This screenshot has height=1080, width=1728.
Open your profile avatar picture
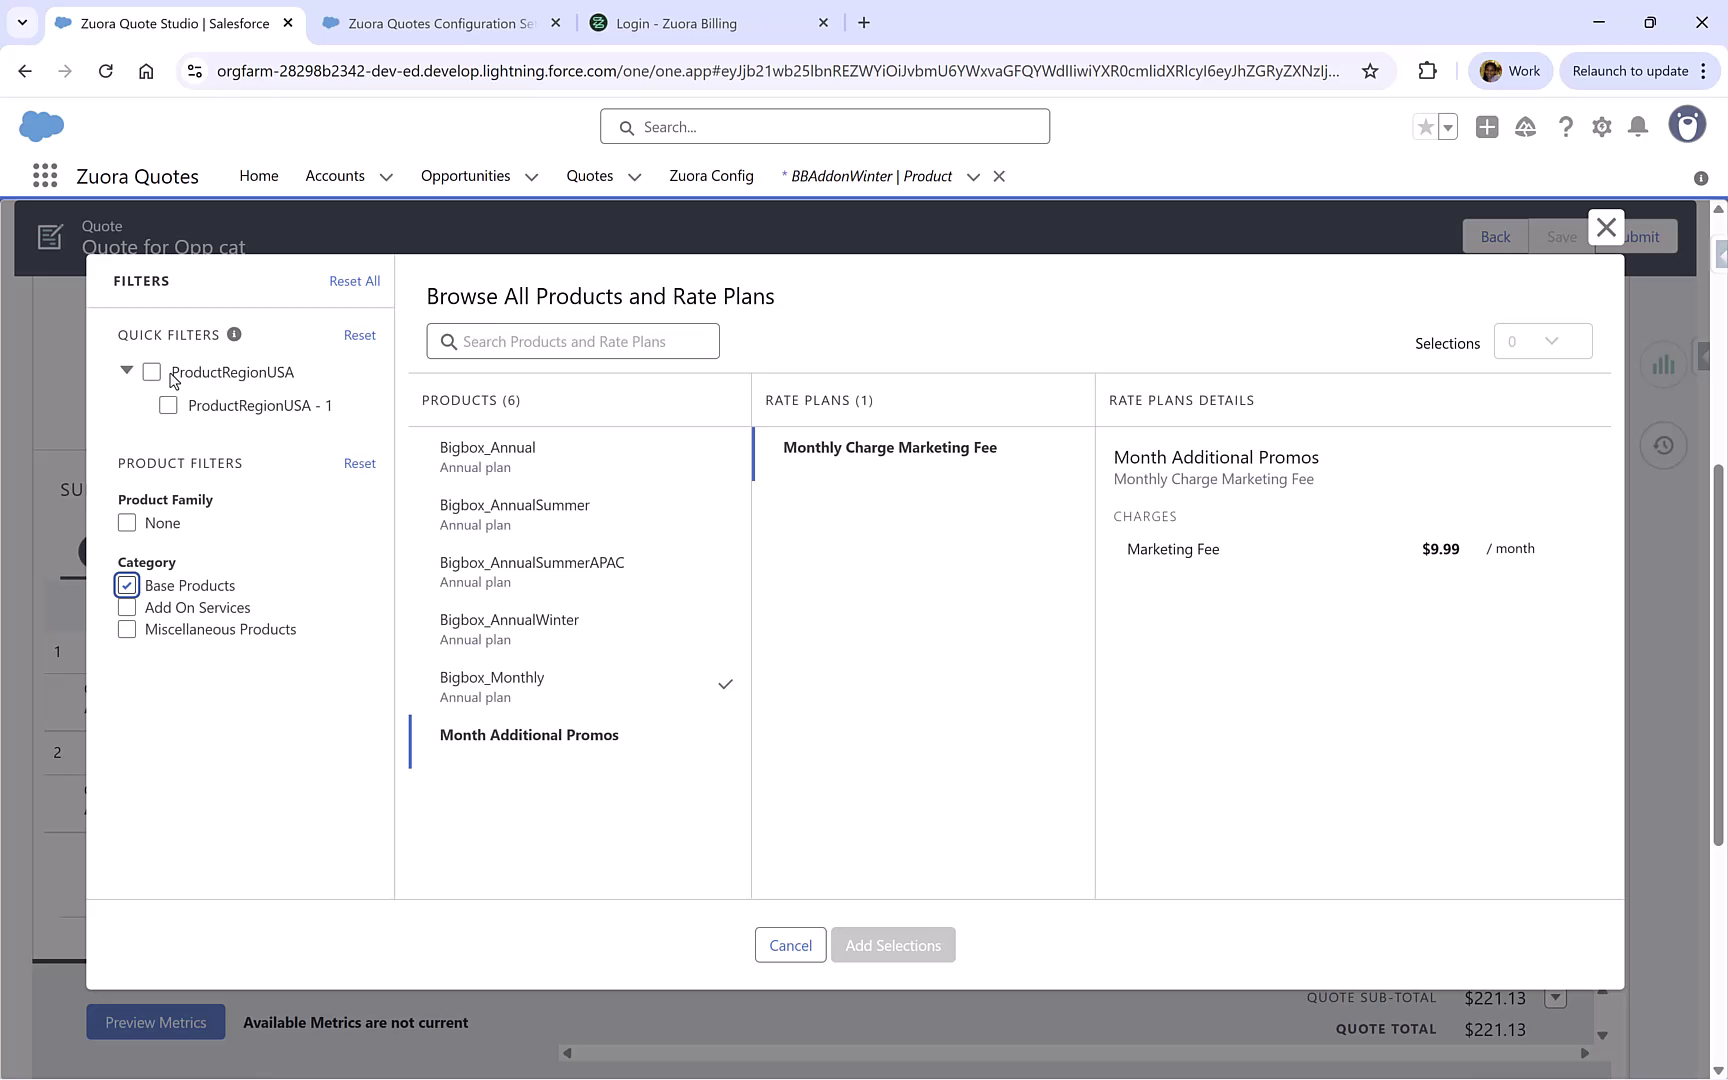click(1688, 124)
